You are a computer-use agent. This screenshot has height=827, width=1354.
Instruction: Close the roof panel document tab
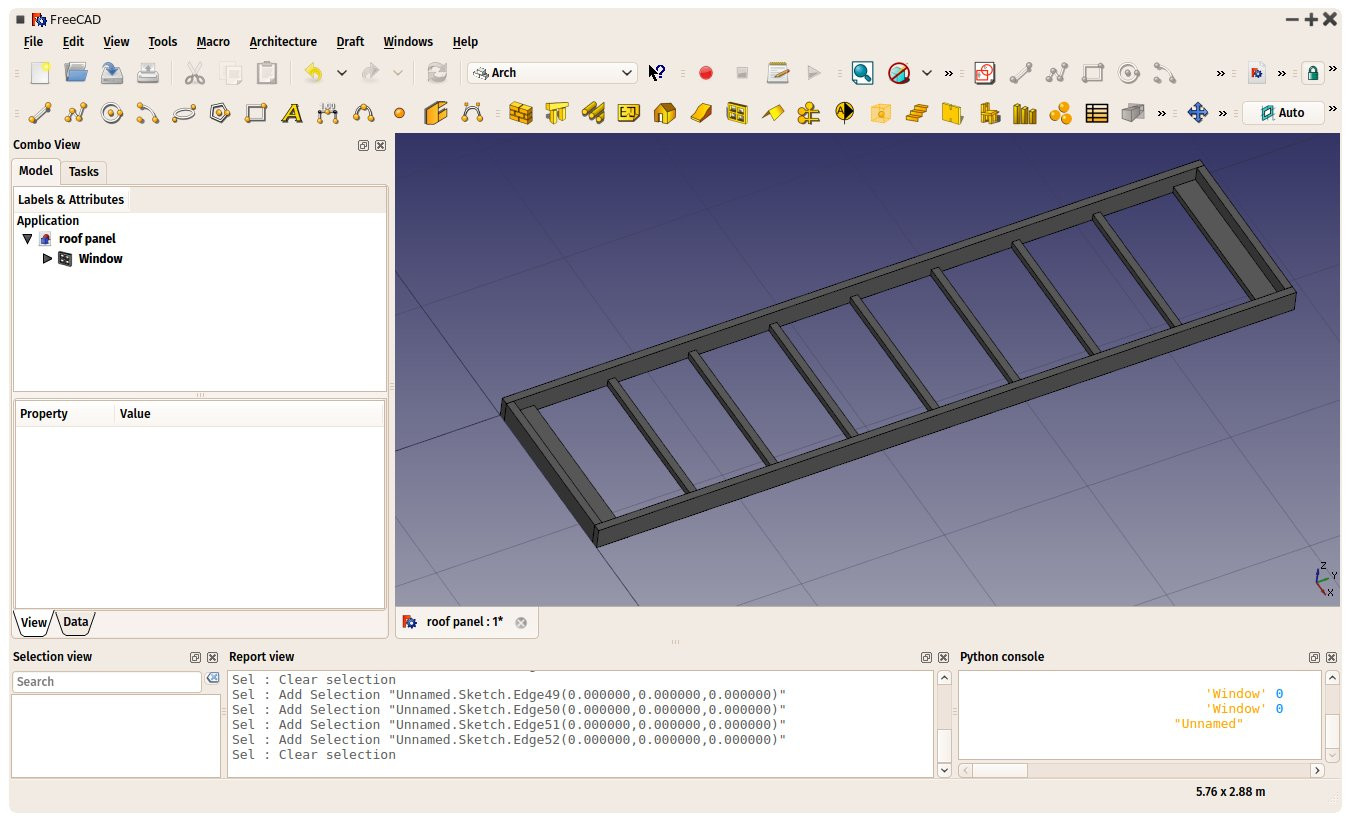(521, 622)
